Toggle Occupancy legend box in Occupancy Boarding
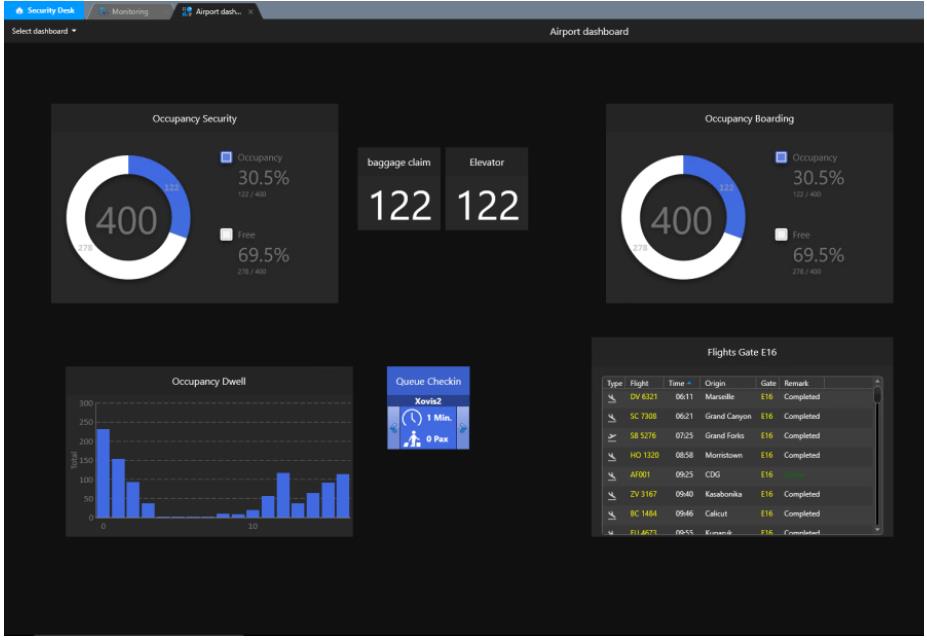The image size is (927, 643). (x=782, y=157)
